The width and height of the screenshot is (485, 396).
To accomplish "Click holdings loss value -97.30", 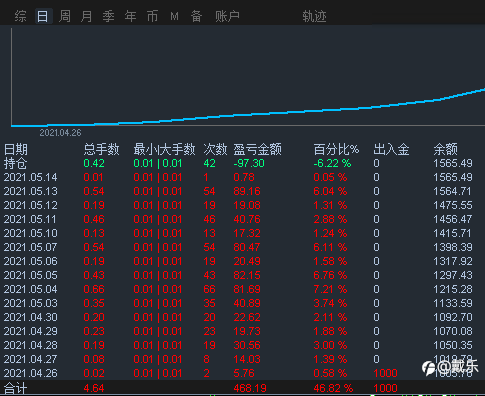I will [249, 163].
